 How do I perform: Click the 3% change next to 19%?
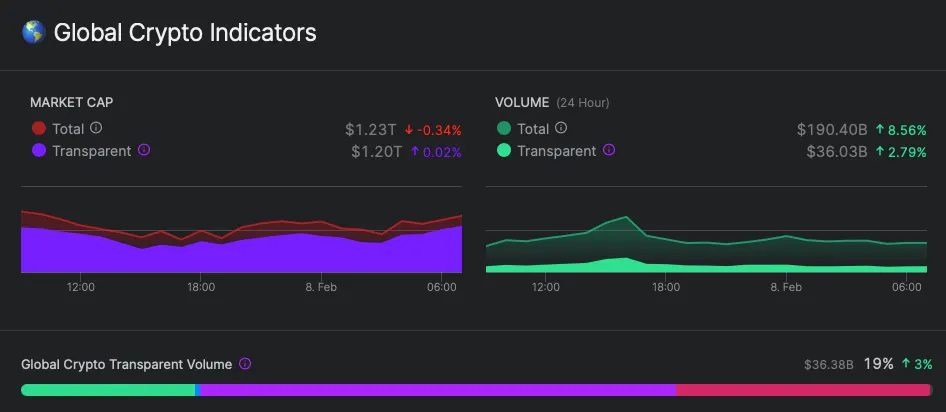click(917, 364)
